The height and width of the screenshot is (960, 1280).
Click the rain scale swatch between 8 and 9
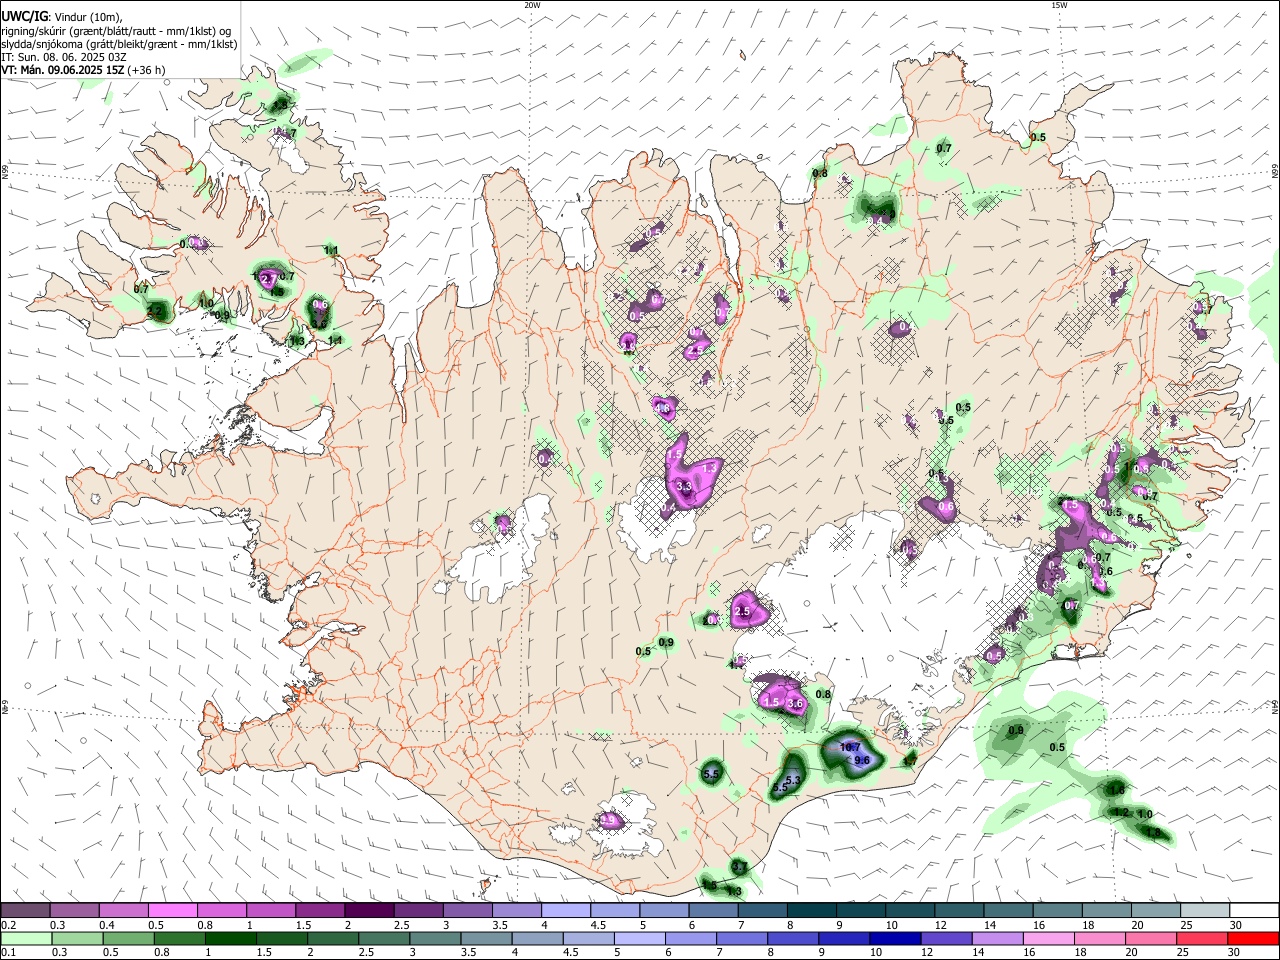791,939
